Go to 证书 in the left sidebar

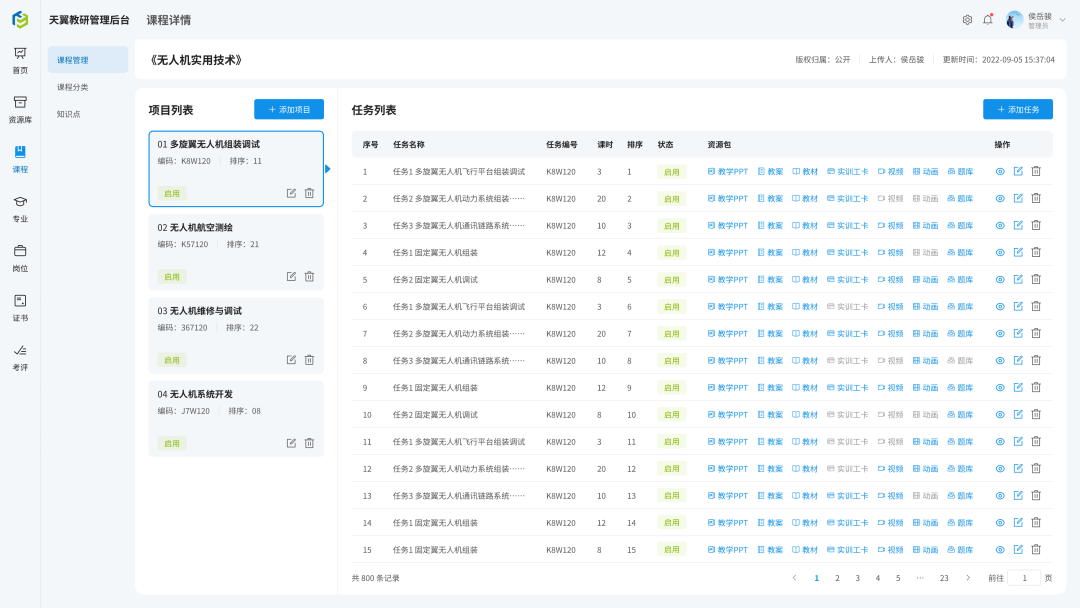tap(20, 308)
